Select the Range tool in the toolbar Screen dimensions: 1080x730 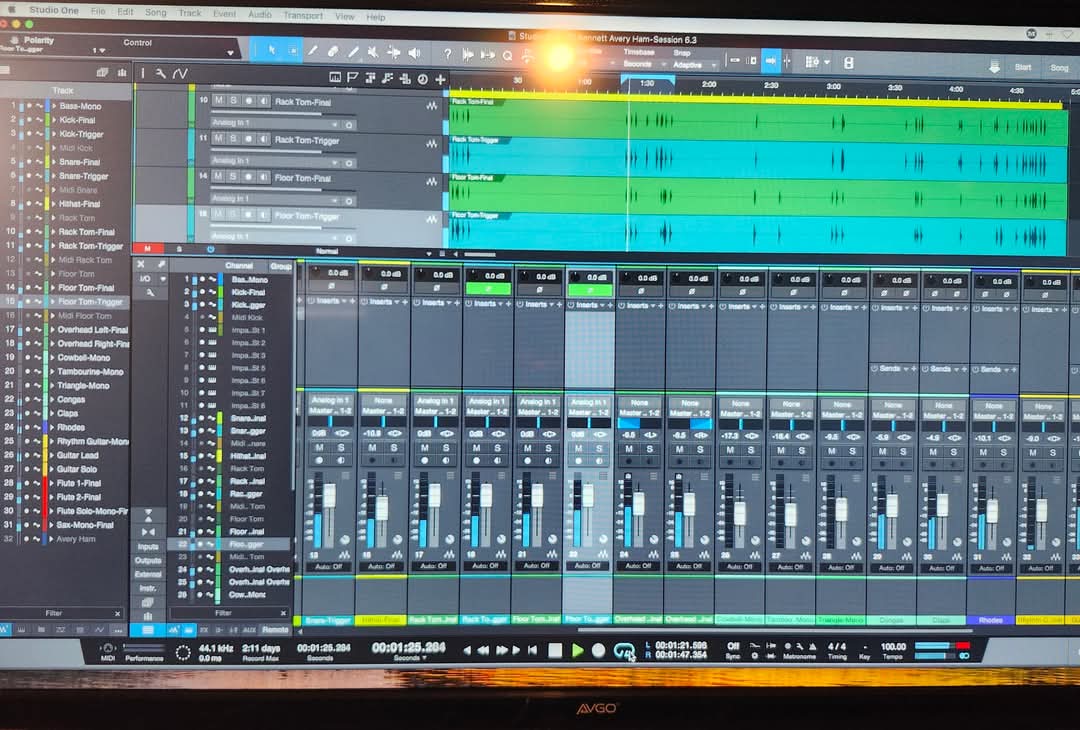click(x=293, y=52)
